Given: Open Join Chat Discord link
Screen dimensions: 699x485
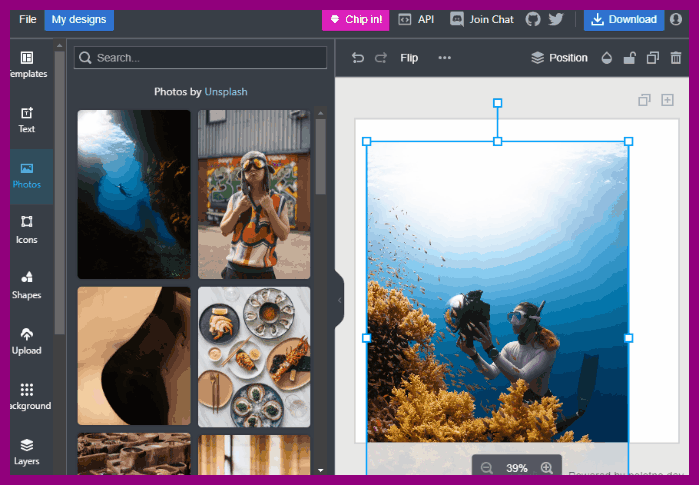Looking at the screenshot, I should point(482,20).
